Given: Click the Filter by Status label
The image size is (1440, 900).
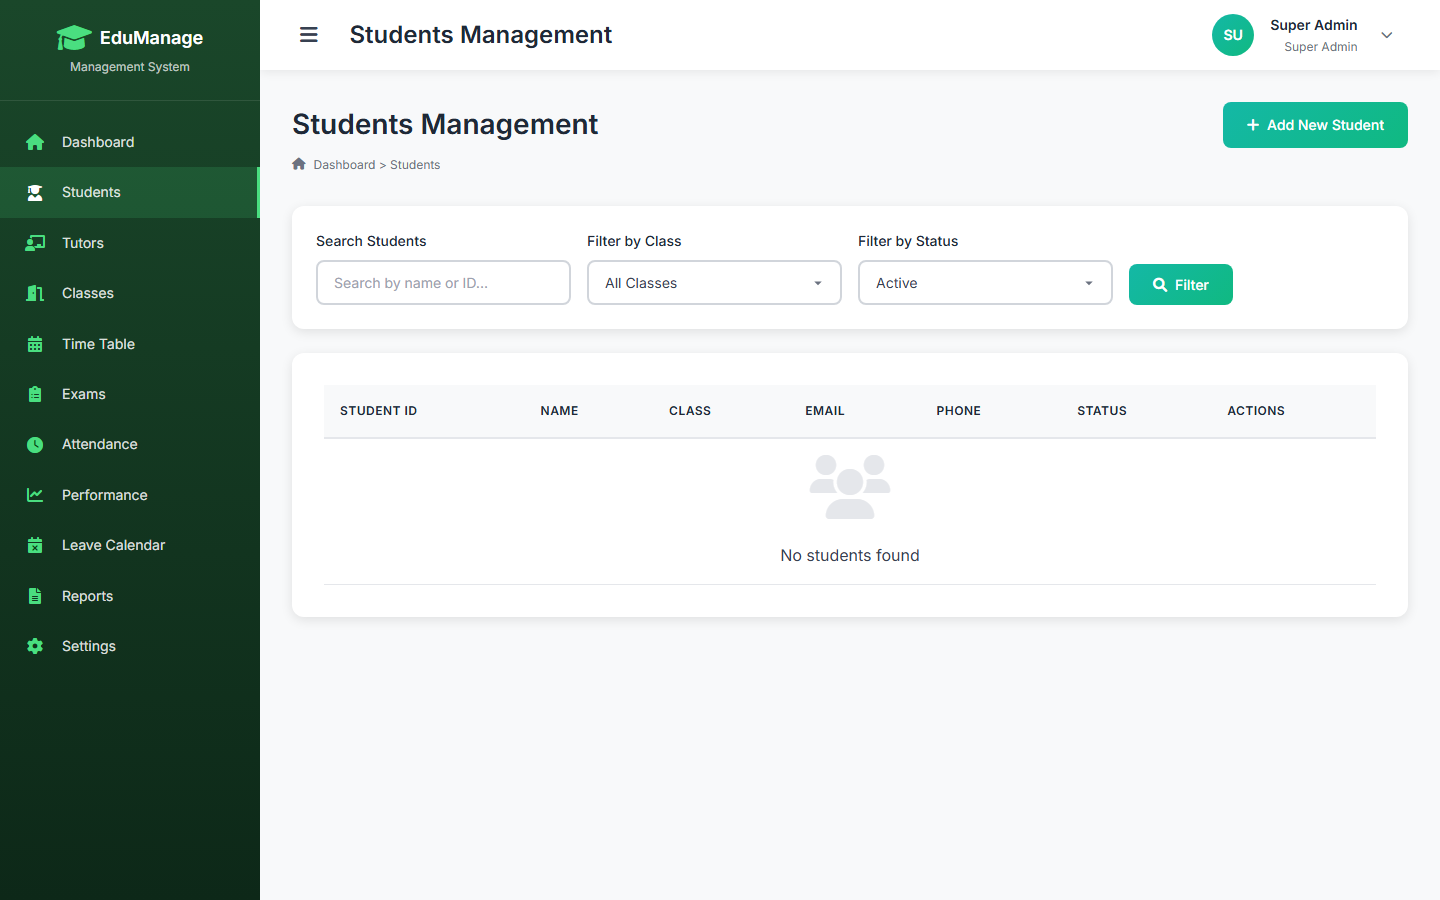Looking at the screenshot, I should [x=908, y=241].
